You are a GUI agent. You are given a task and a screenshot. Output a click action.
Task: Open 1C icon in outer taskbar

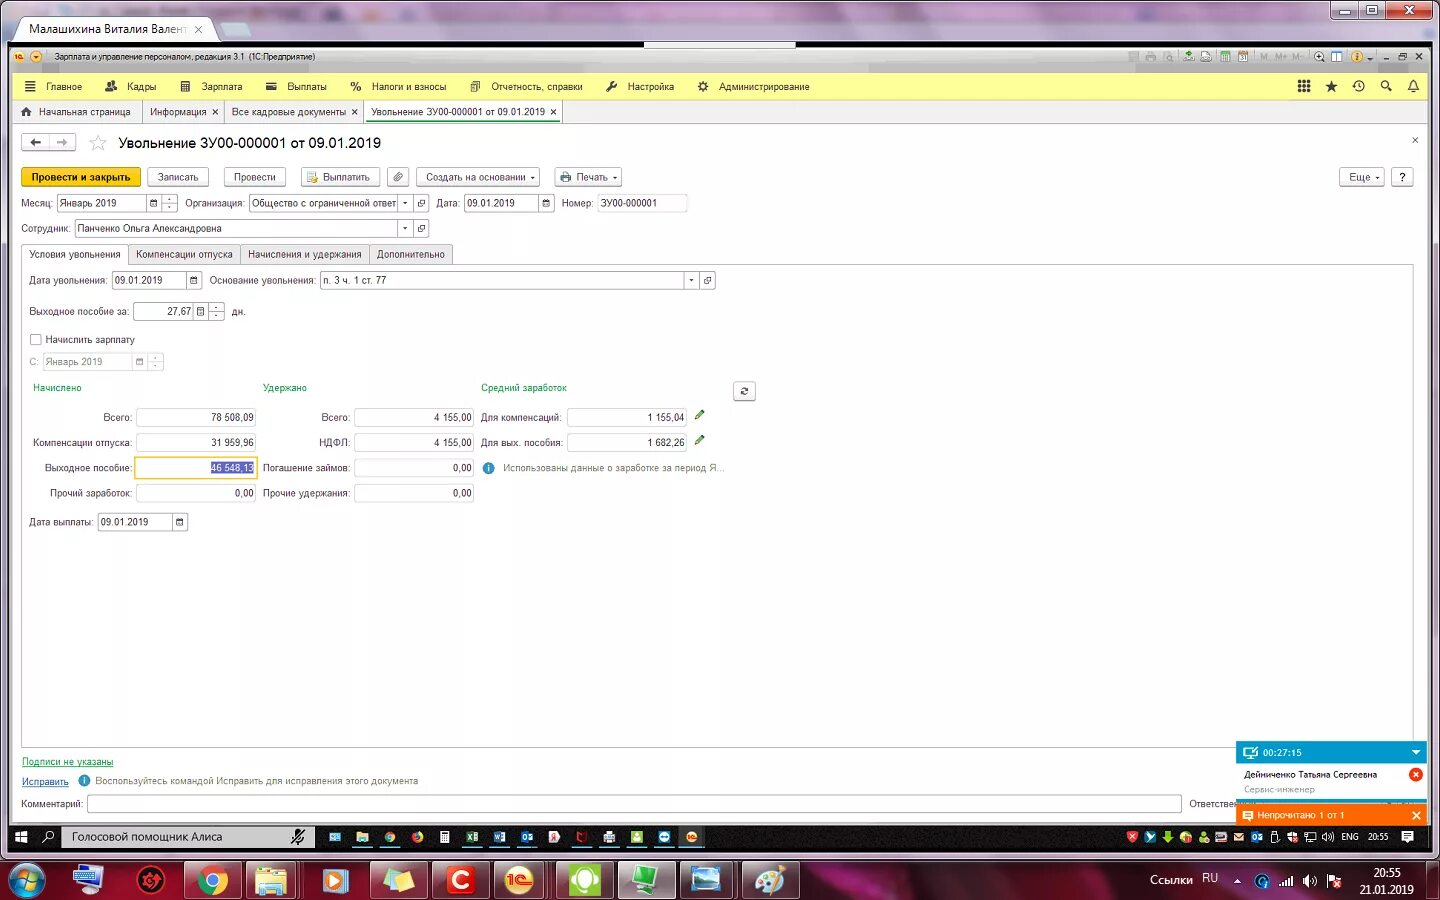tap(519, 880)
